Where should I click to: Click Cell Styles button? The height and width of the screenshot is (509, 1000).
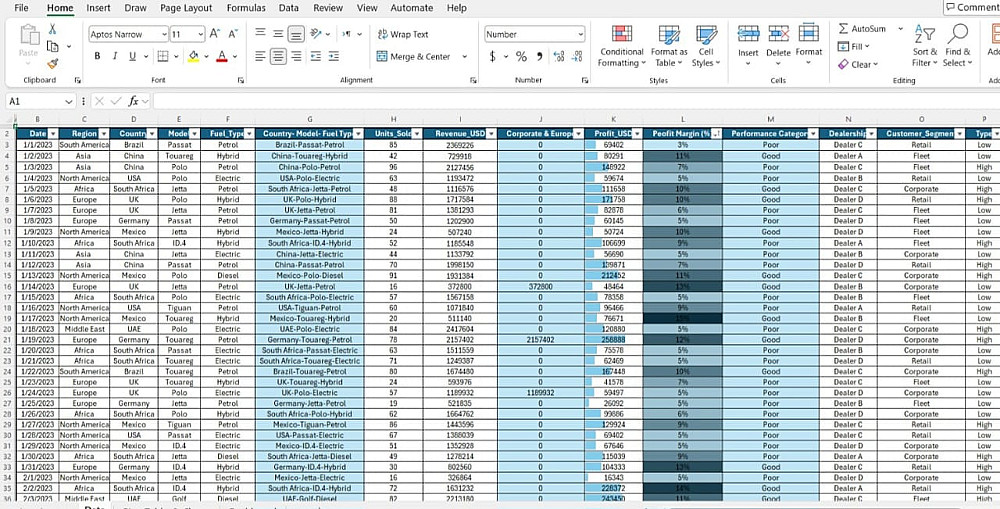(706, 46)
